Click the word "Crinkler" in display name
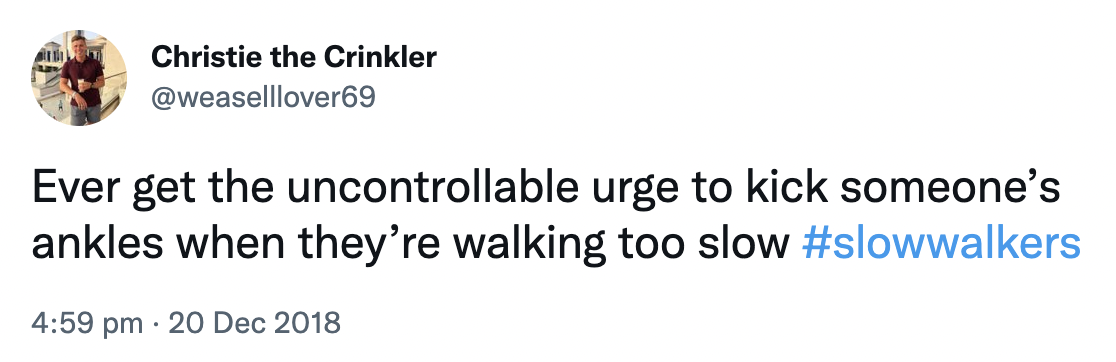Screen dimensions: 1116x362 [x=380, y=57]
